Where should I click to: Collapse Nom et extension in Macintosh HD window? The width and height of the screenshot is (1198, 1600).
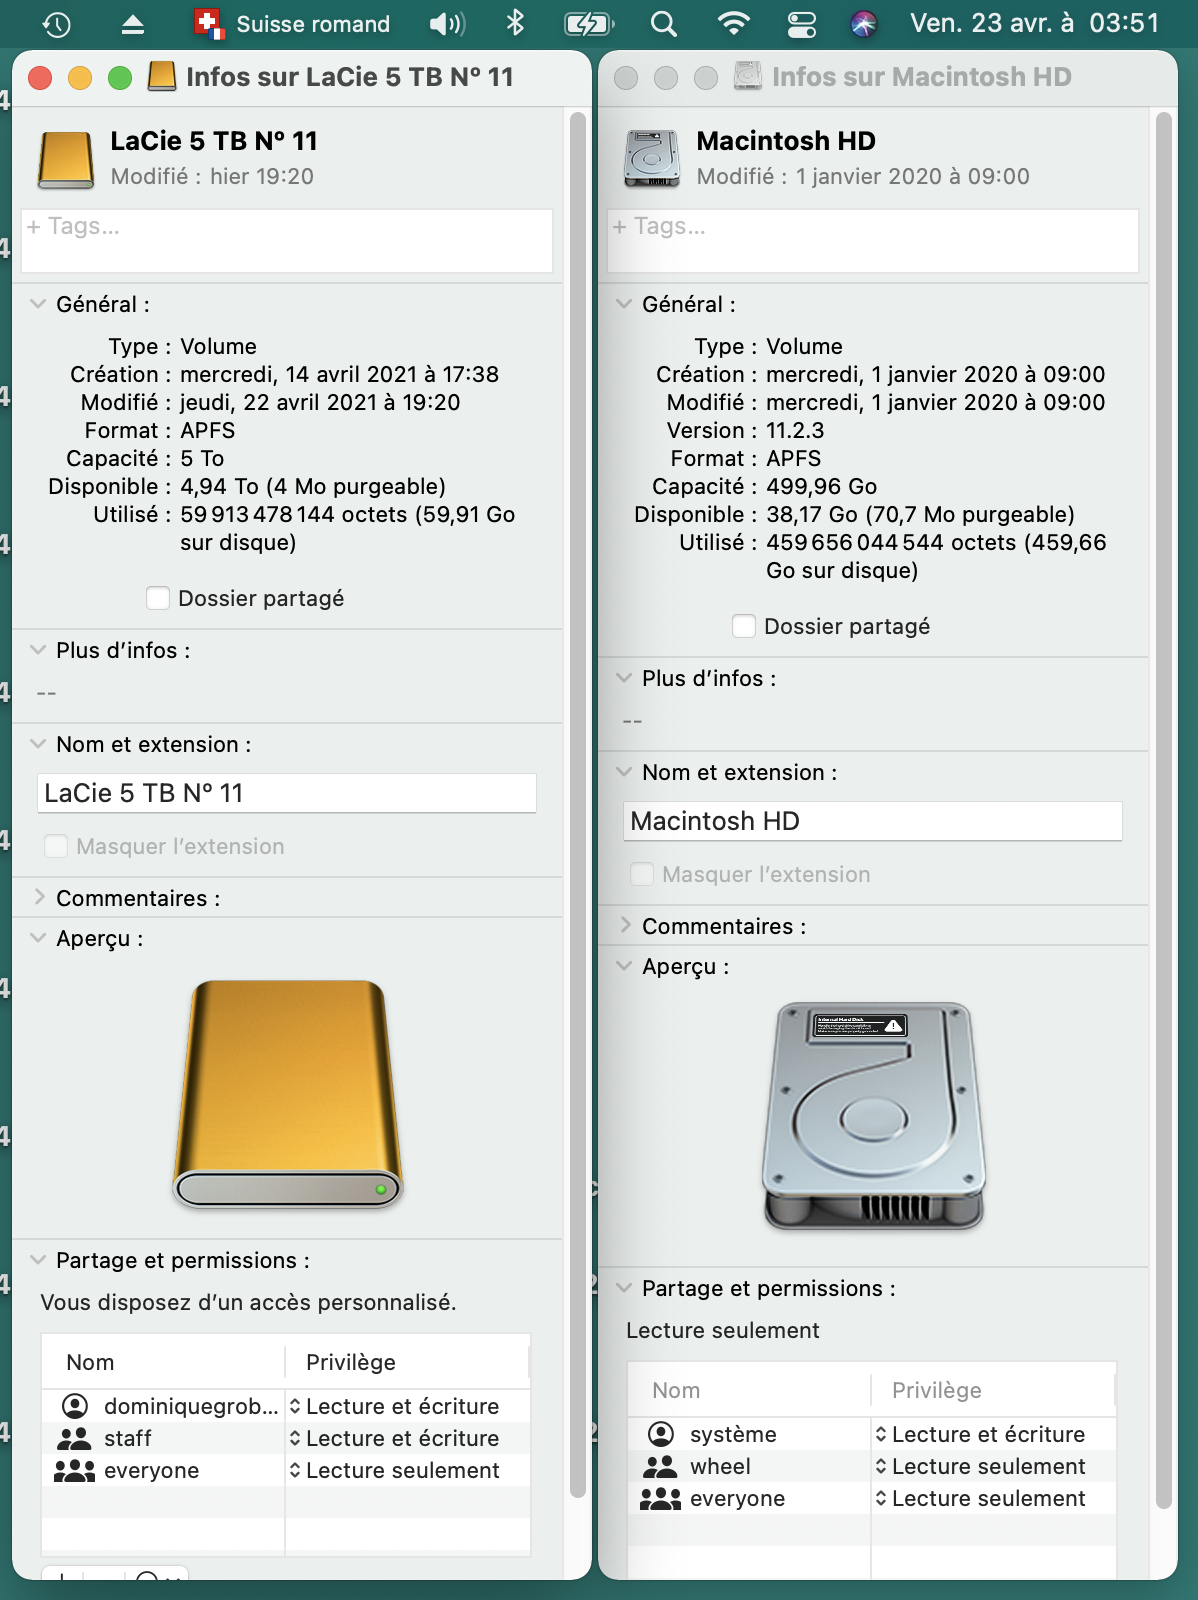624,772
